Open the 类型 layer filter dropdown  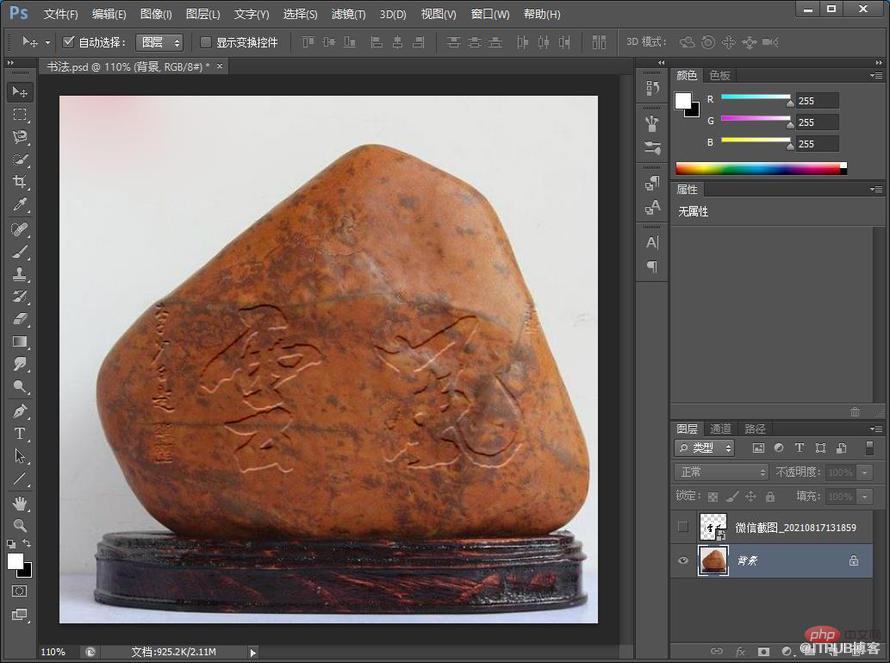pyautogui.click(x=704, y=448)
